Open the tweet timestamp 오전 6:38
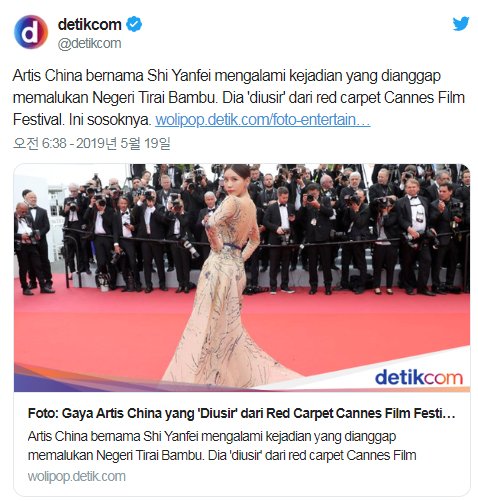The height and width of the screenshot is (501, 478). click(40, 143)
